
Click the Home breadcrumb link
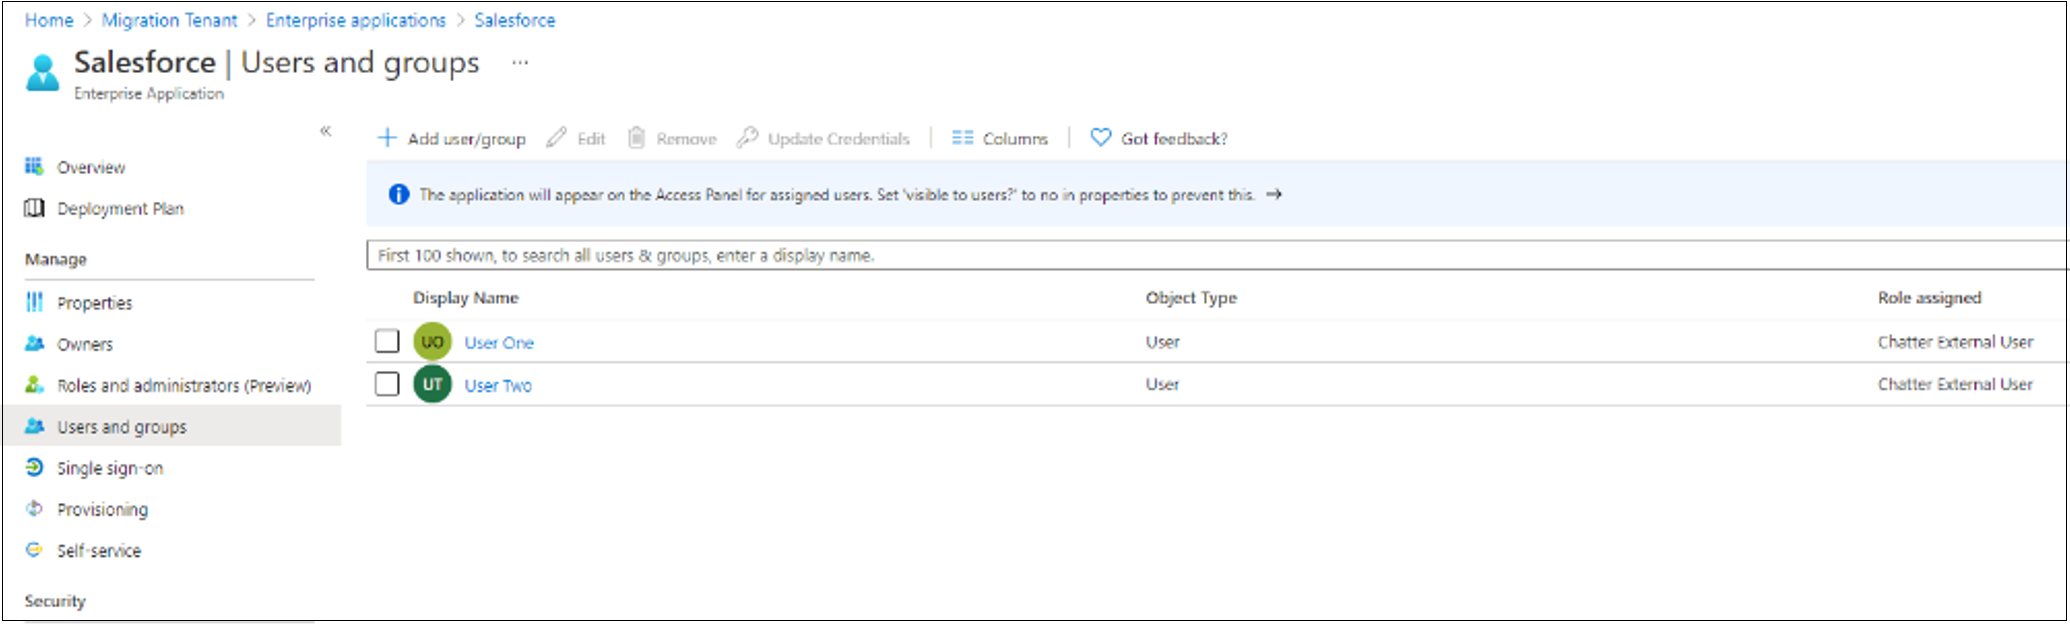[x=49, y=20]
